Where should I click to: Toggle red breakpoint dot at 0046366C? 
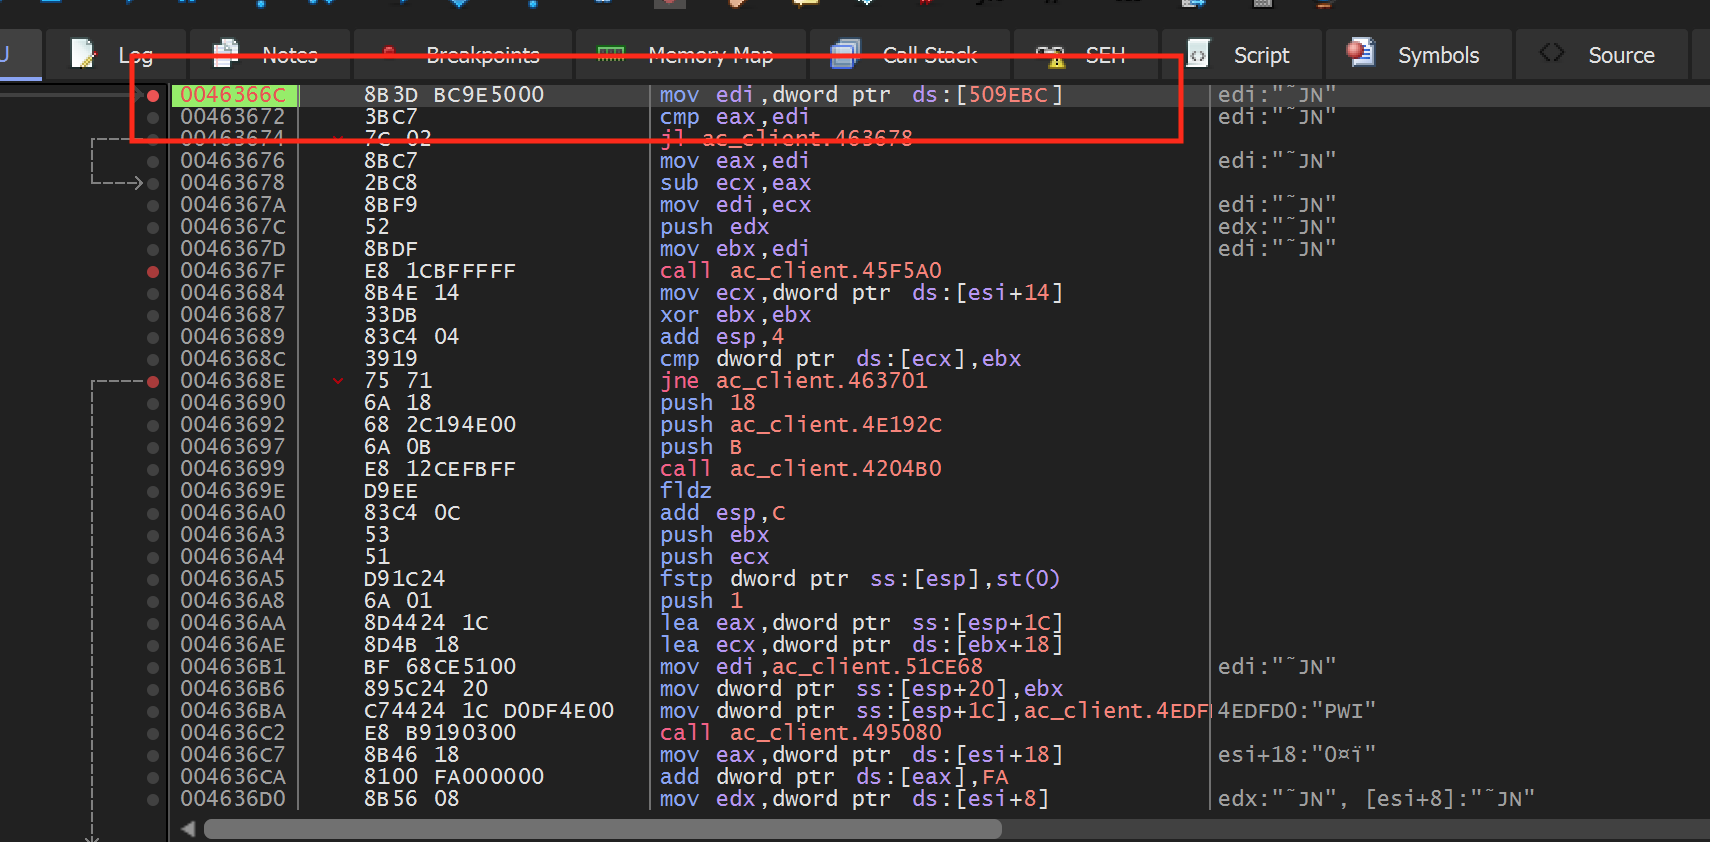click(x=153, y=96)
